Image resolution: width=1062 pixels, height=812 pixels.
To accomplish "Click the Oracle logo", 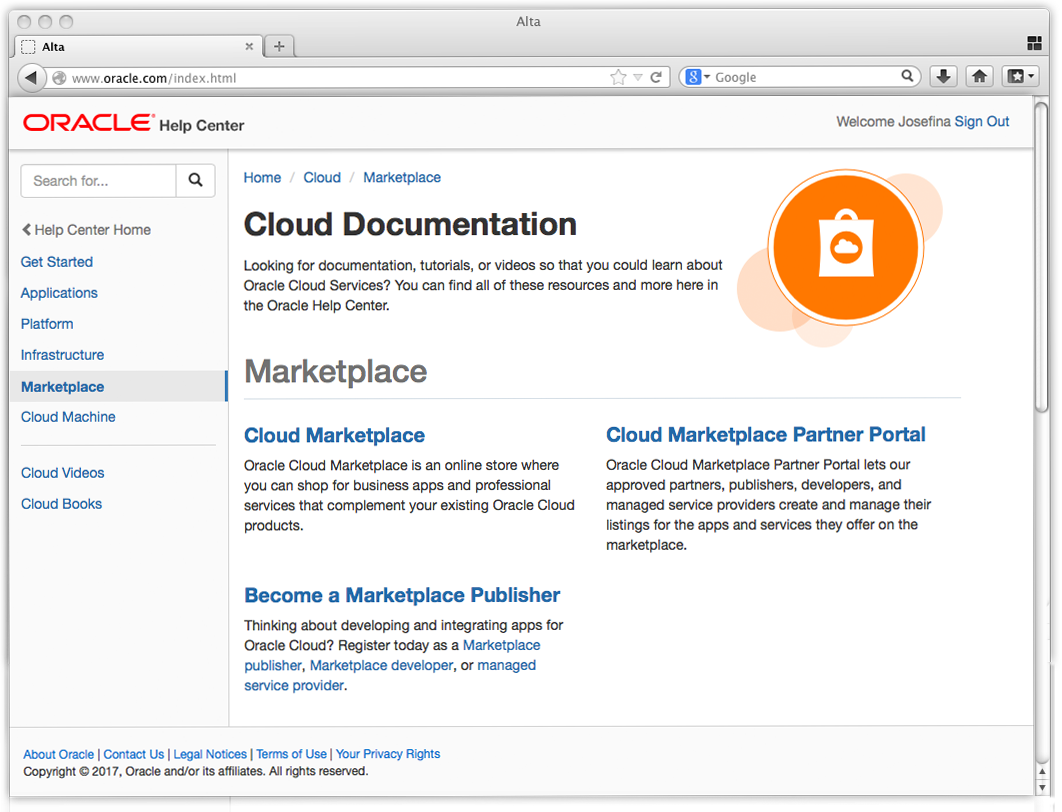I will coord(88,123).
